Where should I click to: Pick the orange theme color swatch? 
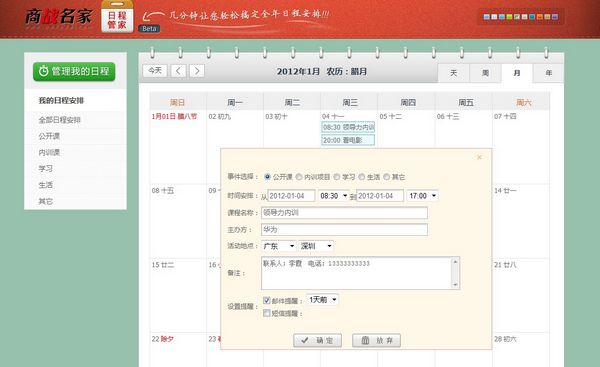(x=540, y=16)
